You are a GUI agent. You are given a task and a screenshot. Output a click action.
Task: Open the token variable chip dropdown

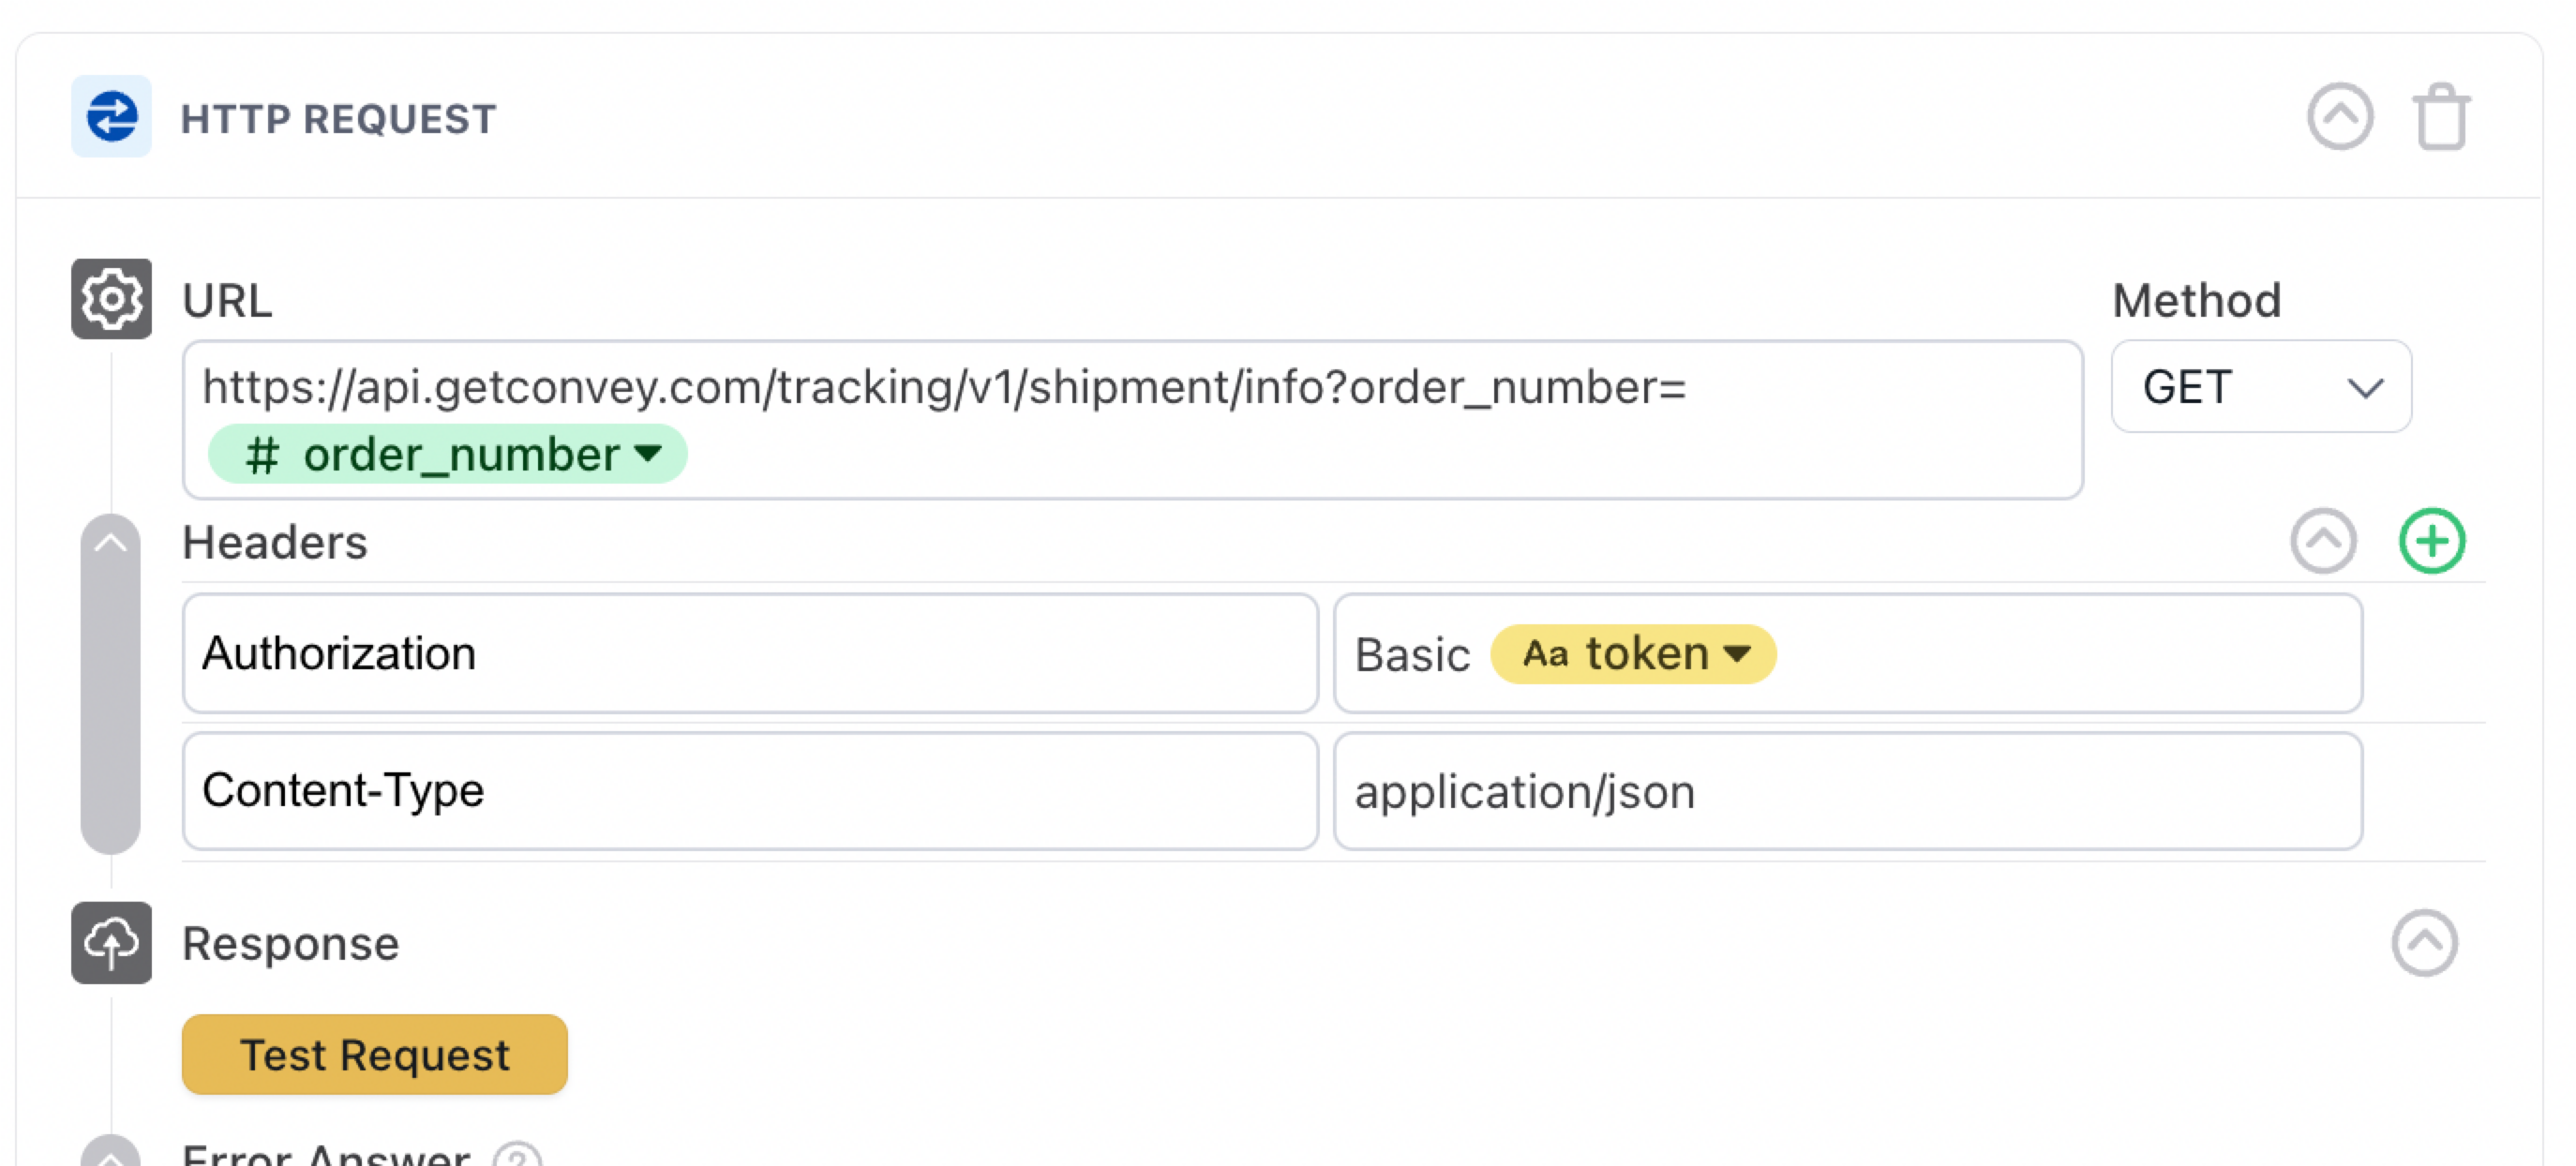tap(1738, 654)
